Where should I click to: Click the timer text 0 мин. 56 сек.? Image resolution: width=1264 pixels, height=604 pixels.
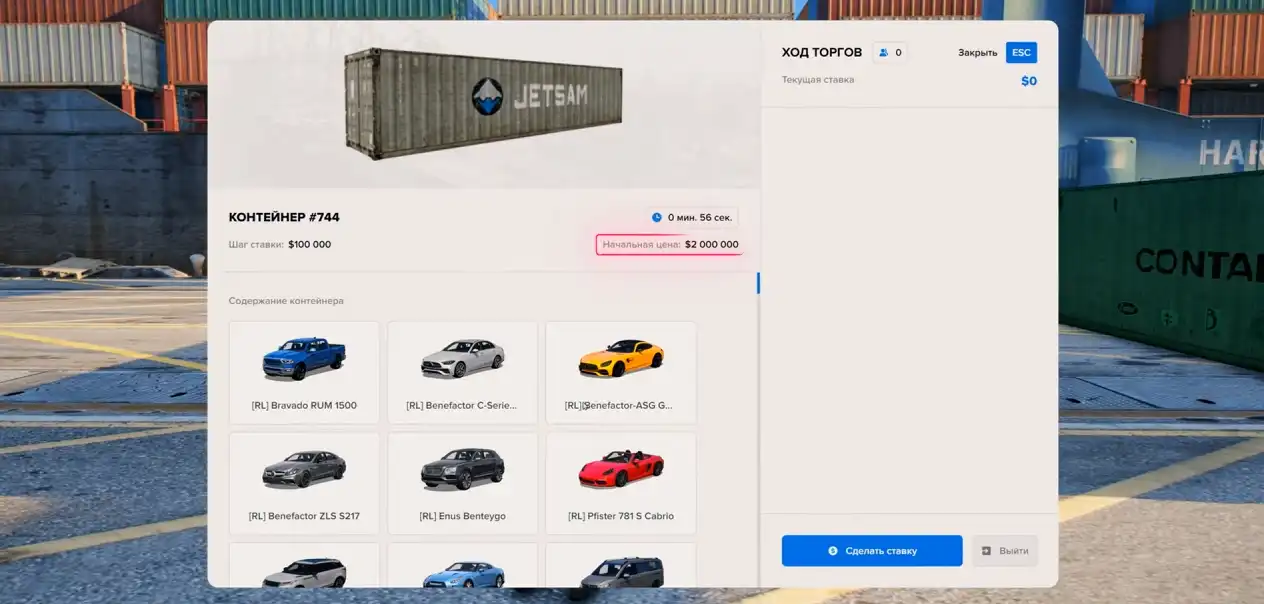tap(700, 217)
